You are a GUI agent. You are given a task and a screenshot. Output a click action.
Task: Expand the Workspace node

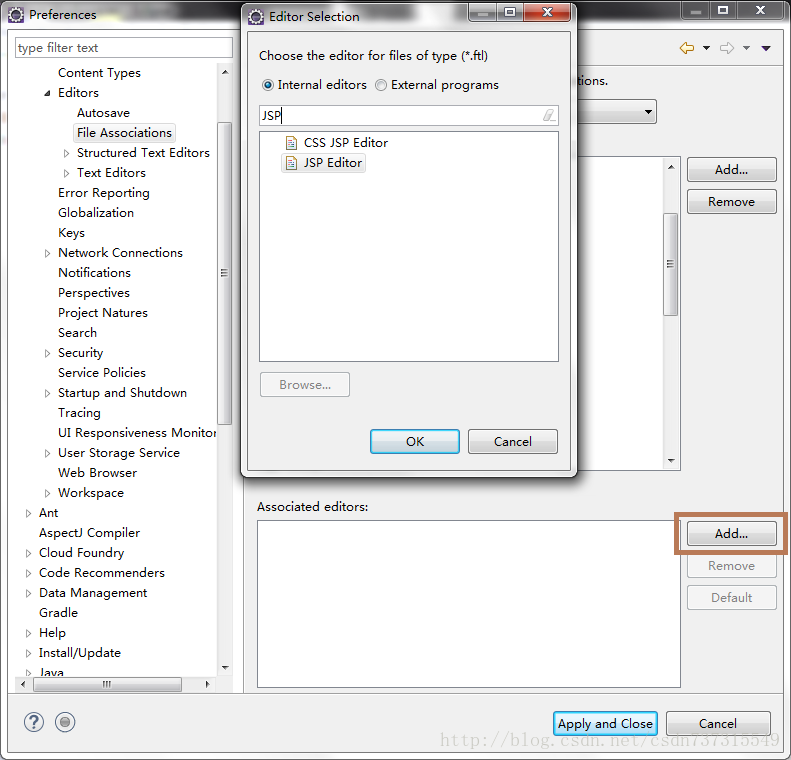coord(47,493)
